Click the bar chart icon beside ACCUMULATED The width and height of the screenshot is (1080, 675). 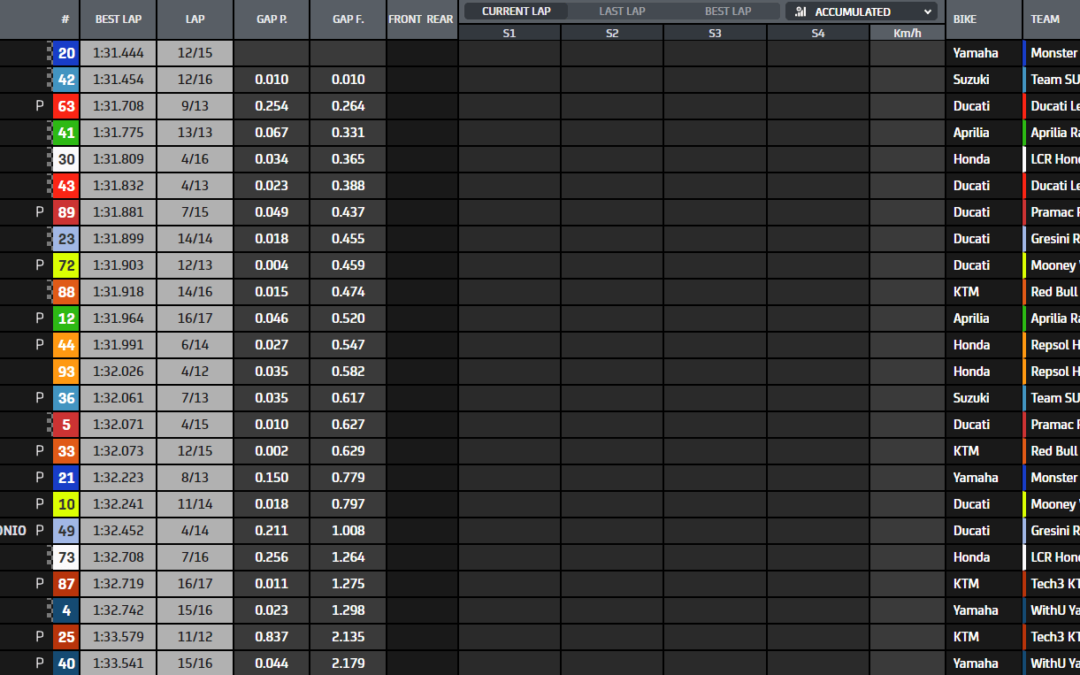pyautogui.click(x=800, y=12)
